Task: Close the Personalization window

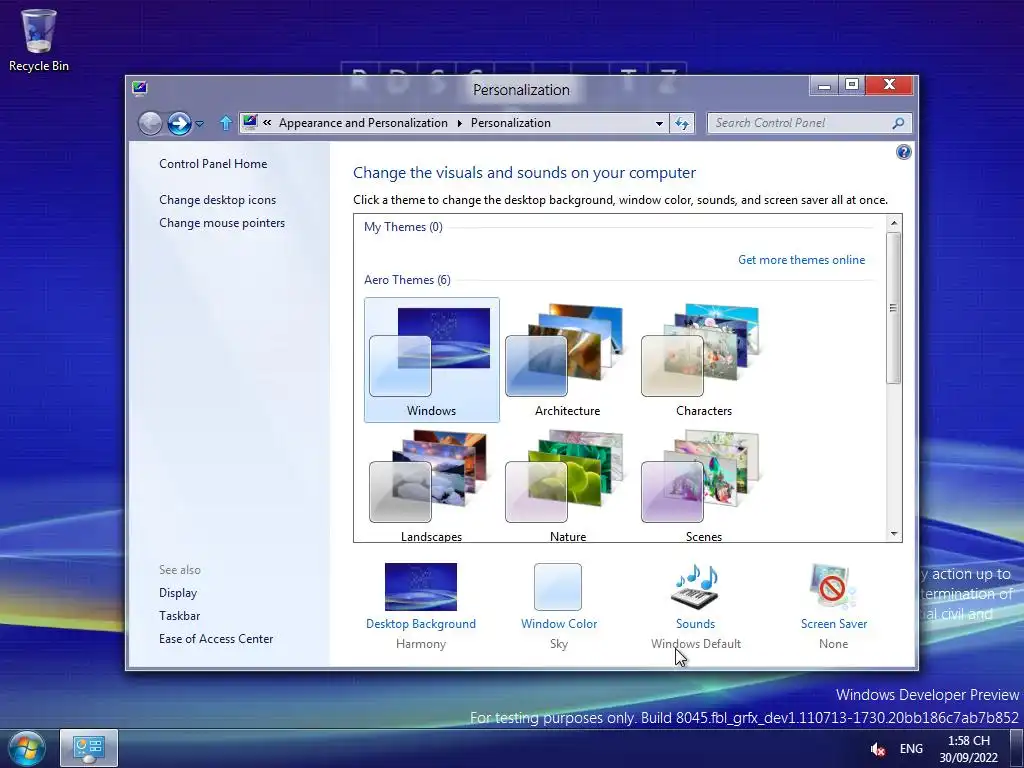Action: [889, 85]
